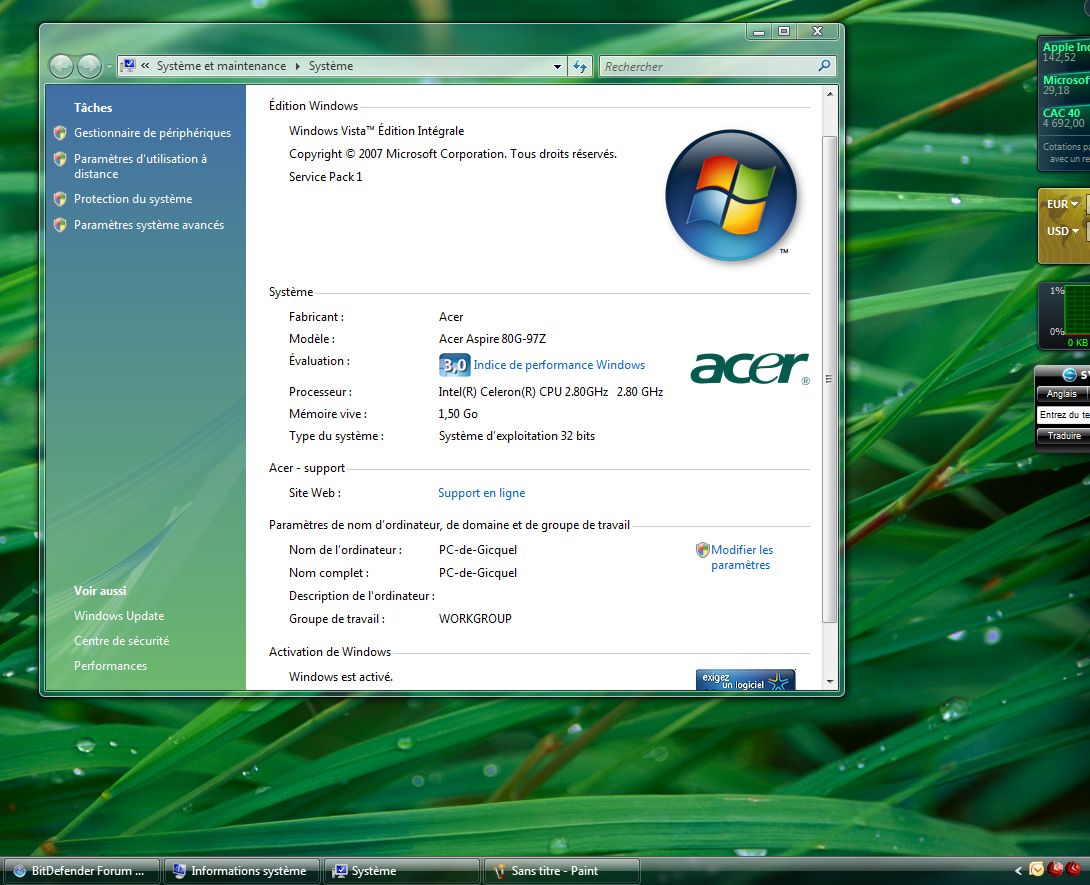
Task: Switch to 'Système' taskbar button
Action: pos(402,870)
